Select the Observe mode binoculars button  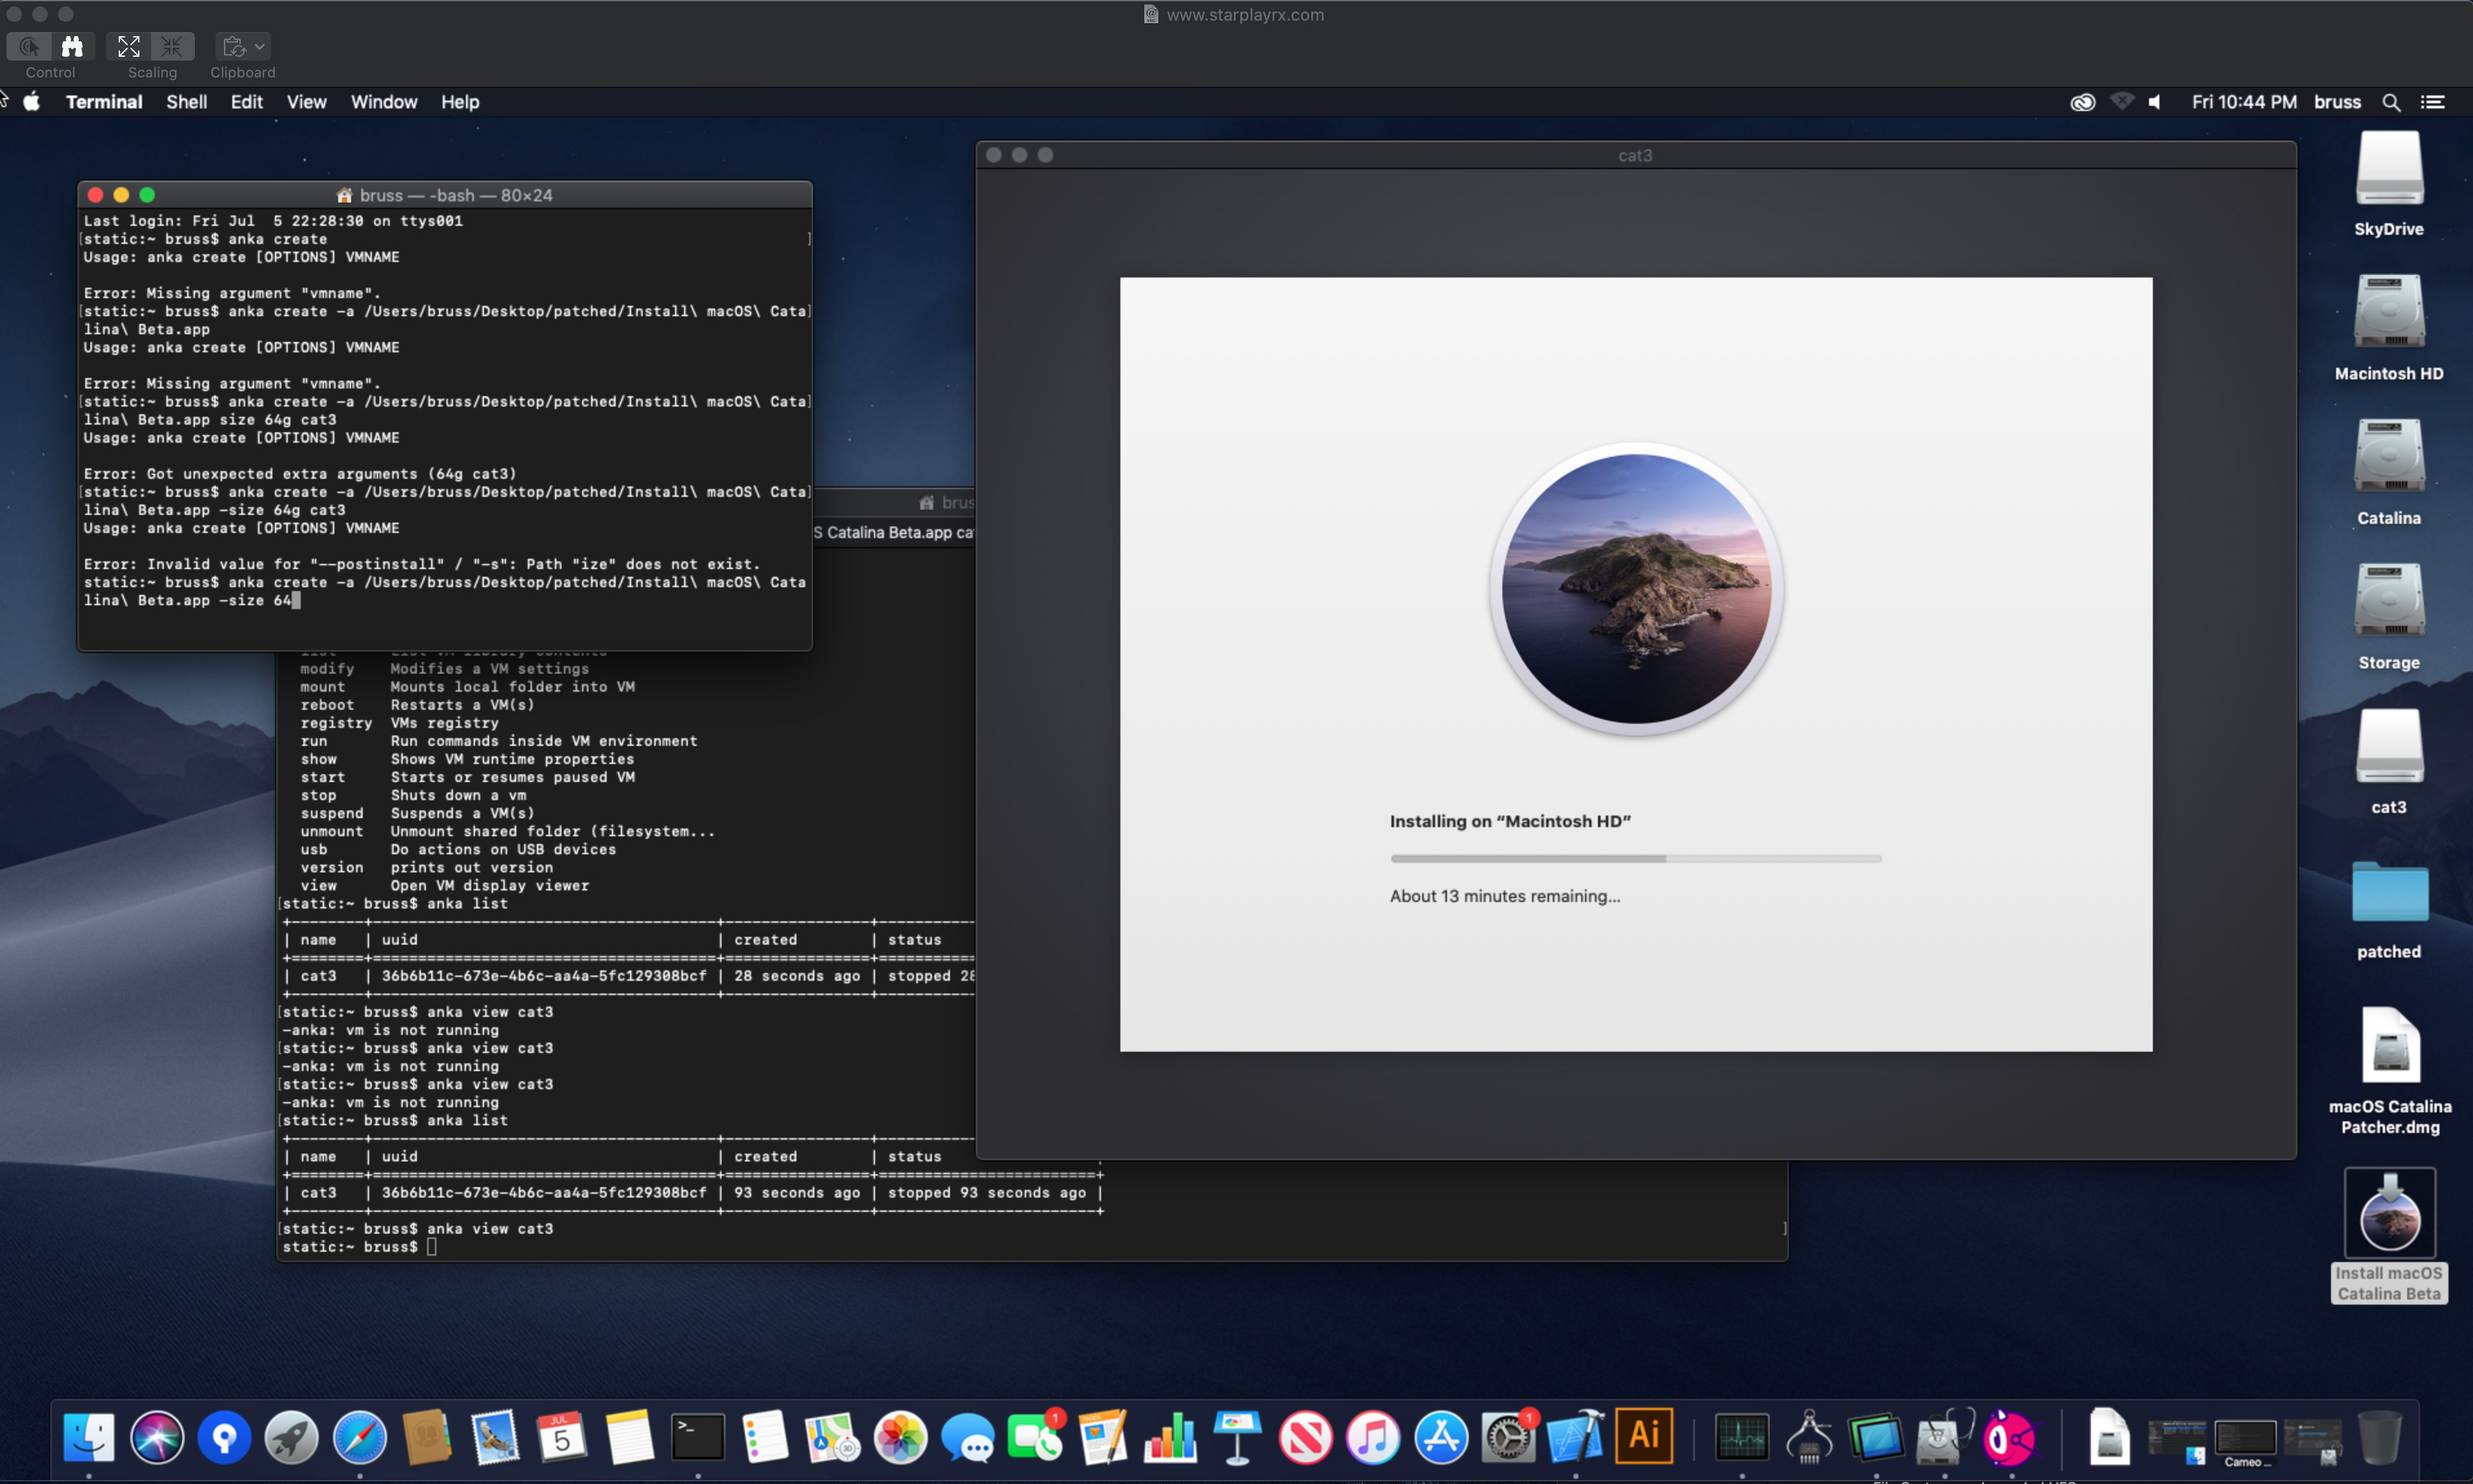pyautogui.click(x=72, y=46)
